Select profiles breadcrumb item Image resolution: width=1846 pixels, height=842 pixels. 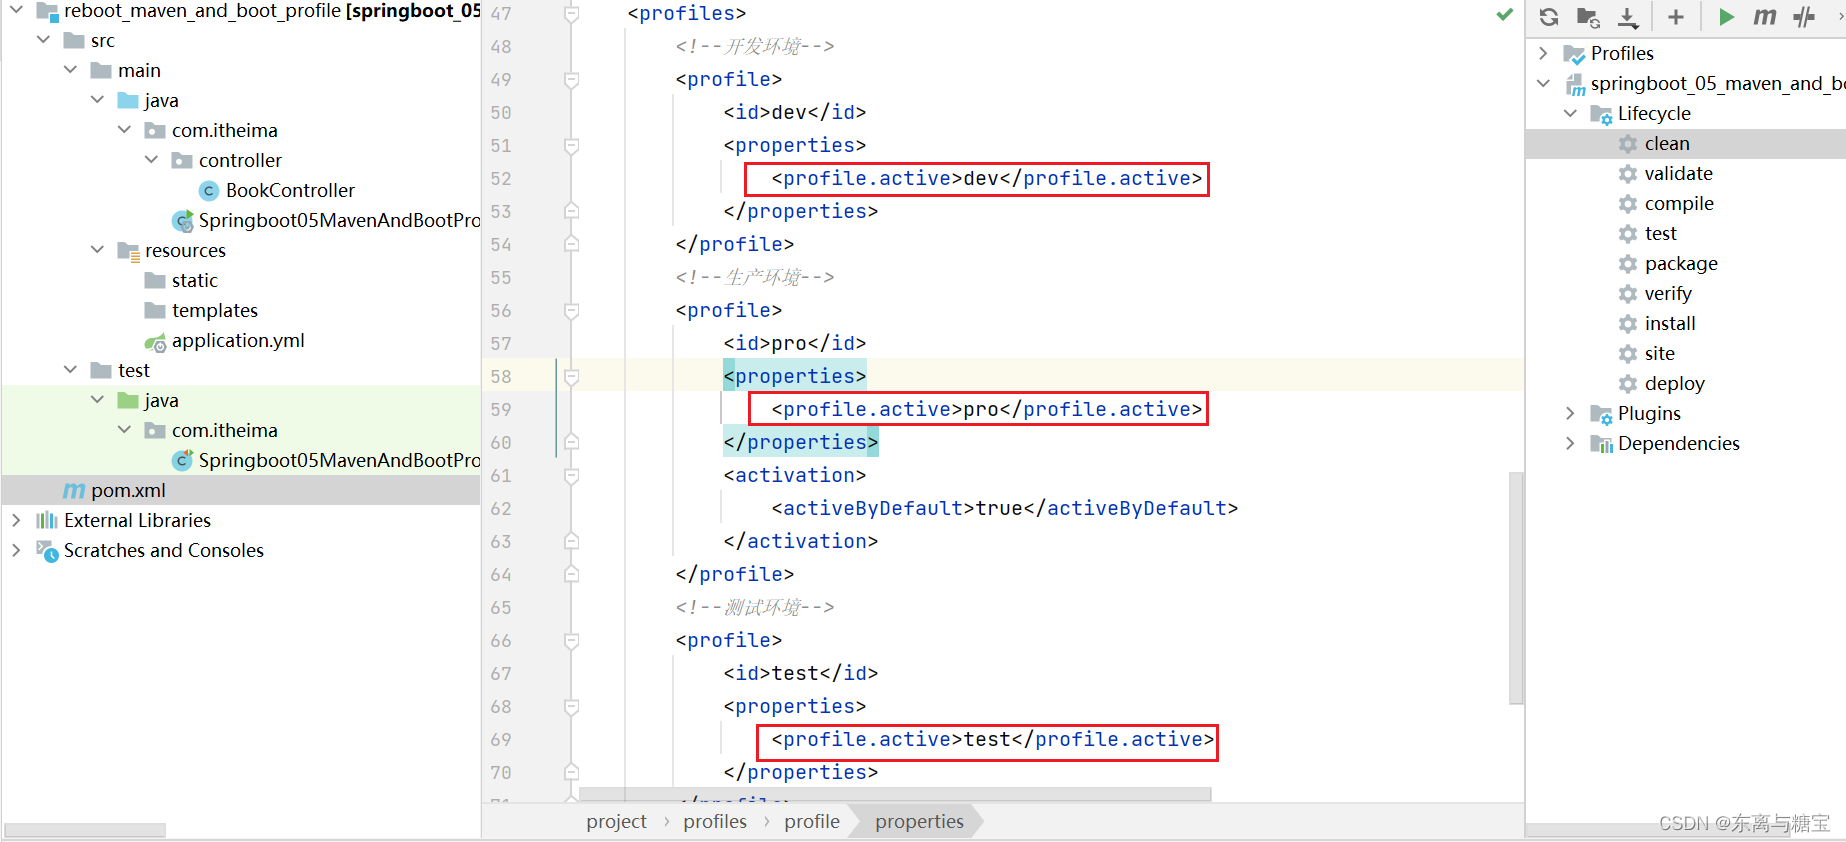[715, 821]
